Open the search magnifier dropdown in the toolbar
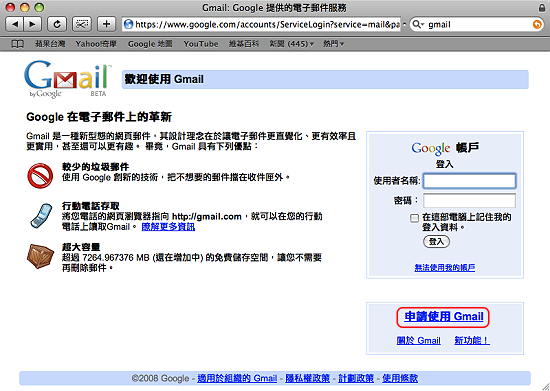 pos(418,24)
